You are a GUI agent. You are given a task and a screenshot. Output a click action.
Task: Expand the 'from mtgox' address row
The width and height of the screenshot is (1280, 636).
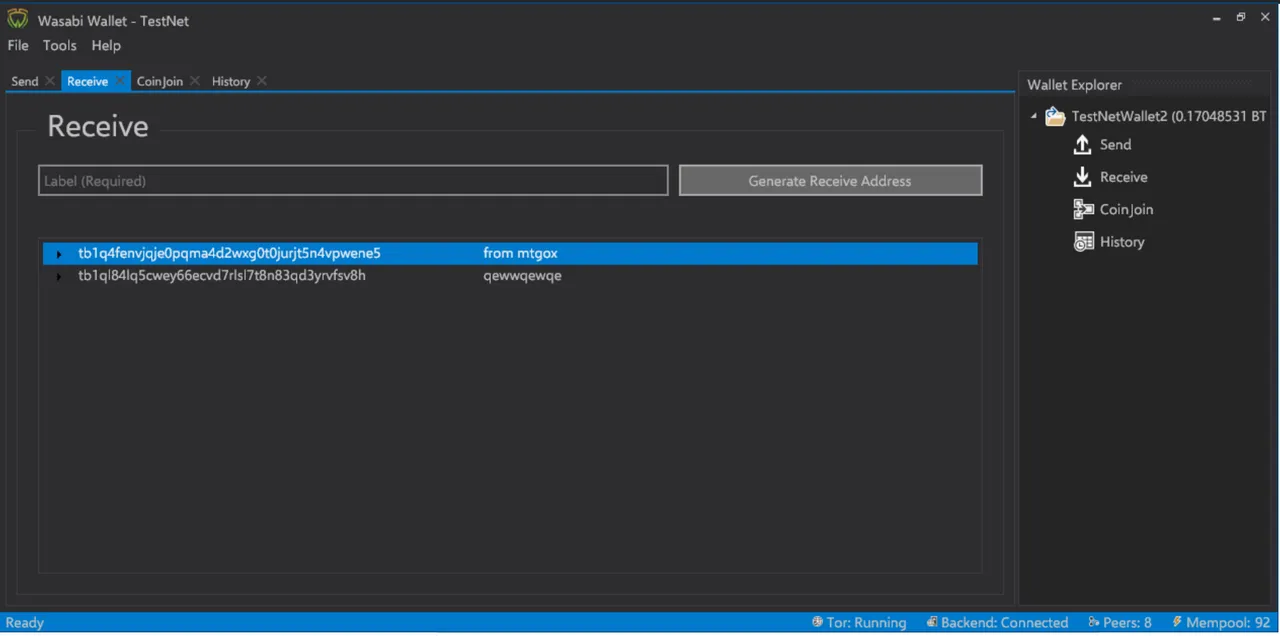click(59, 254)
